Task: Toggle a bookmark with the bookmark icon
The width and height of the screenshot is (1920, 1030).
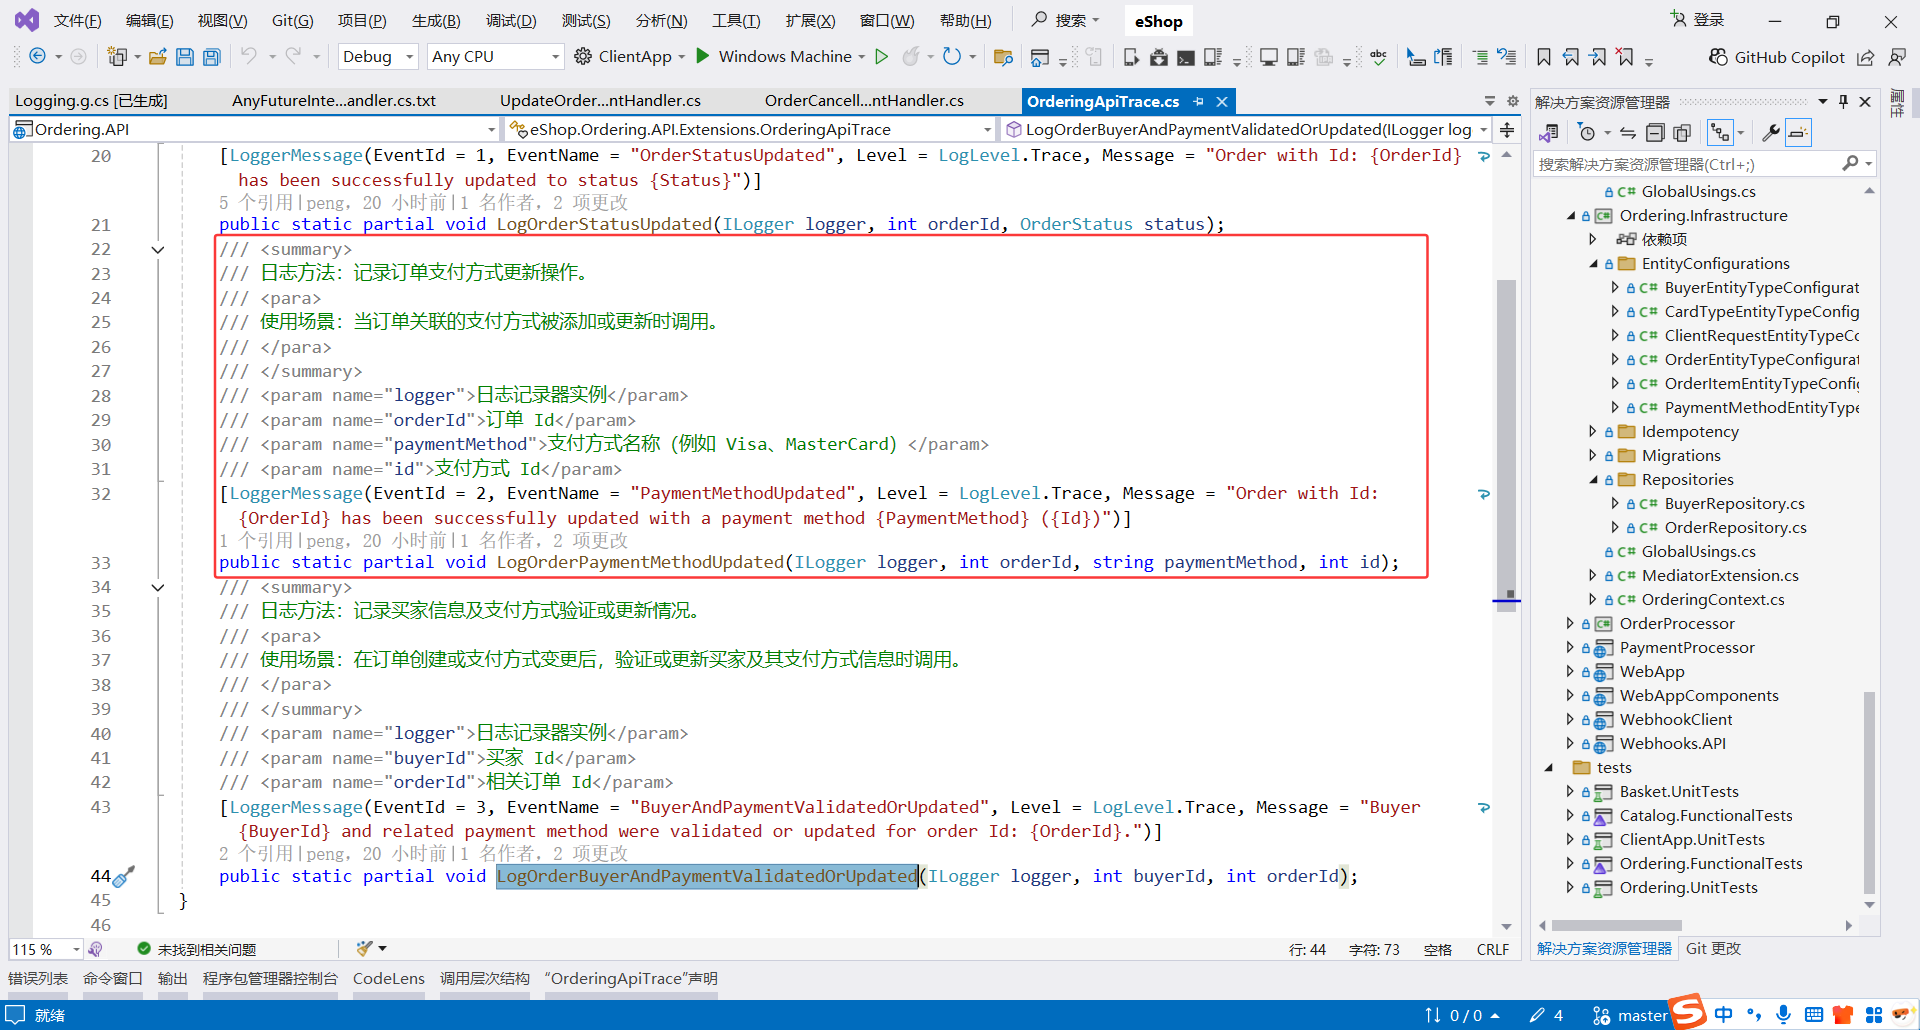Action: (1544, 57)
